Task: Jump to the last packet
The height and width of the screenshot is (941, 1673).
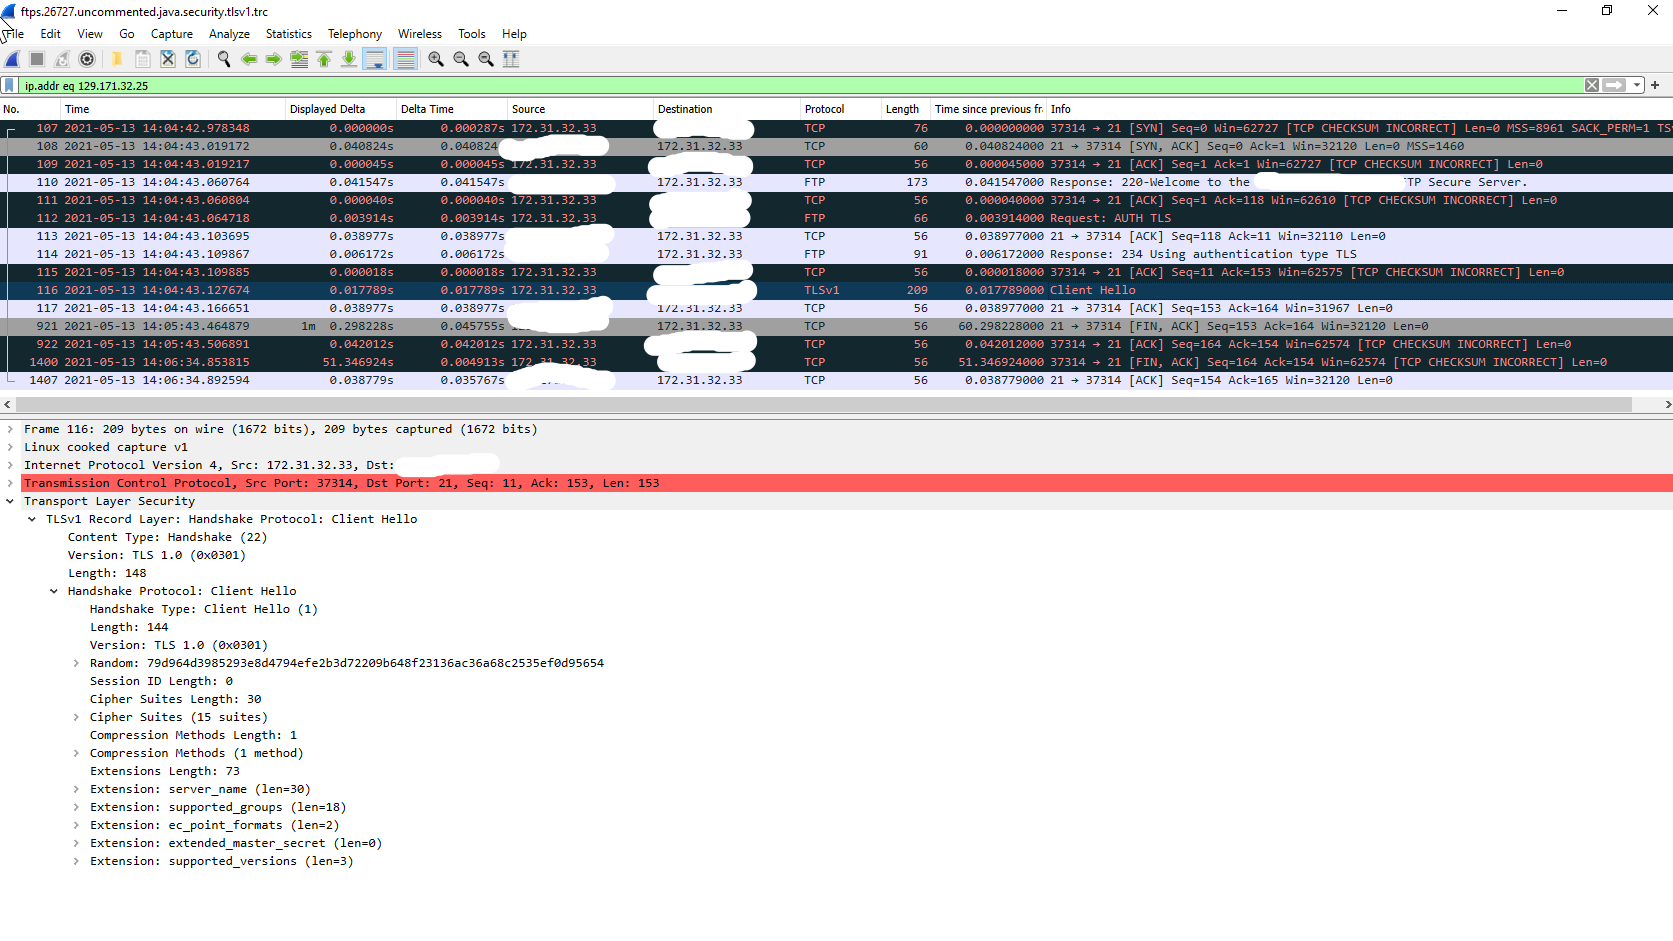Action: tap(347, 59)
